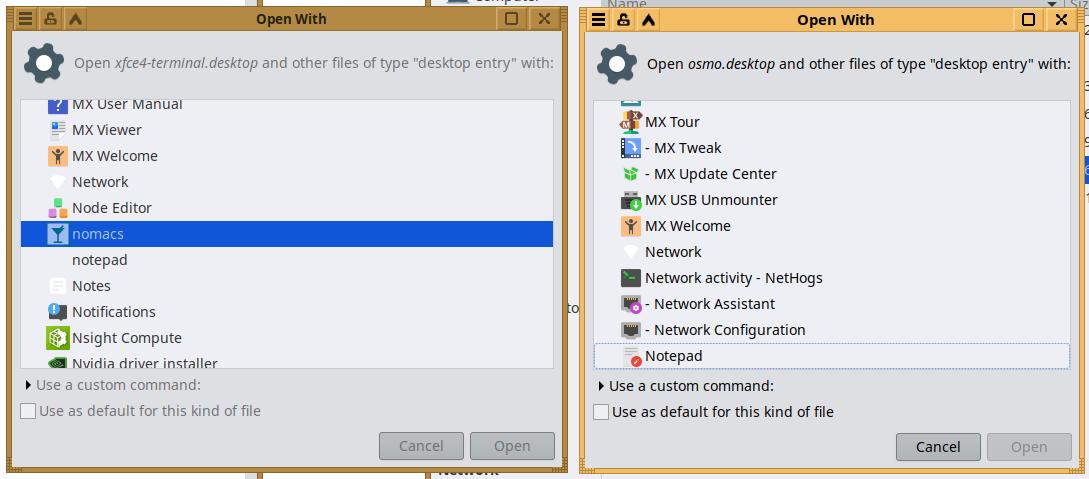Viewport: 1089px width, 479px height.
Task: Click Open in the xfce4-terminal dialog
Action: (x=511, y=446)
